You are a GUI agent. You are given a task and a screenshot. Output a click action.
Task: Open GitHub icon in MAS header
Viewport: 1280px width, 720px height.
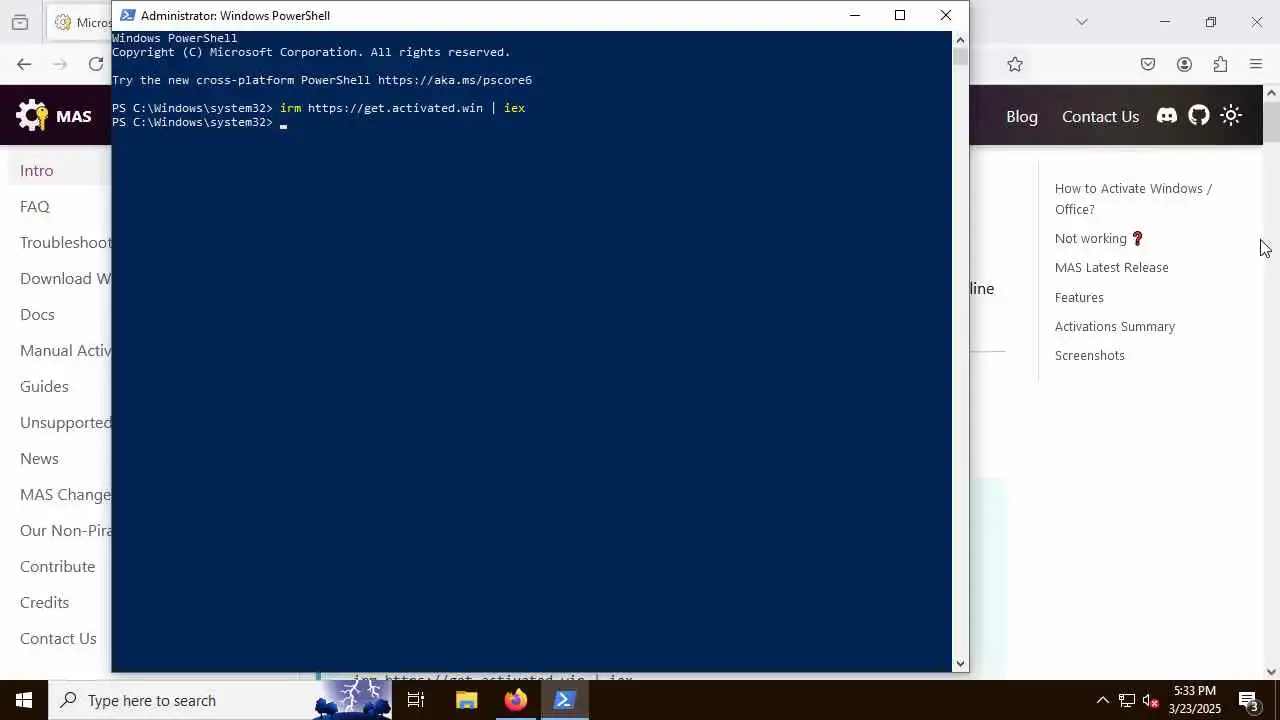coord(1199,116)
